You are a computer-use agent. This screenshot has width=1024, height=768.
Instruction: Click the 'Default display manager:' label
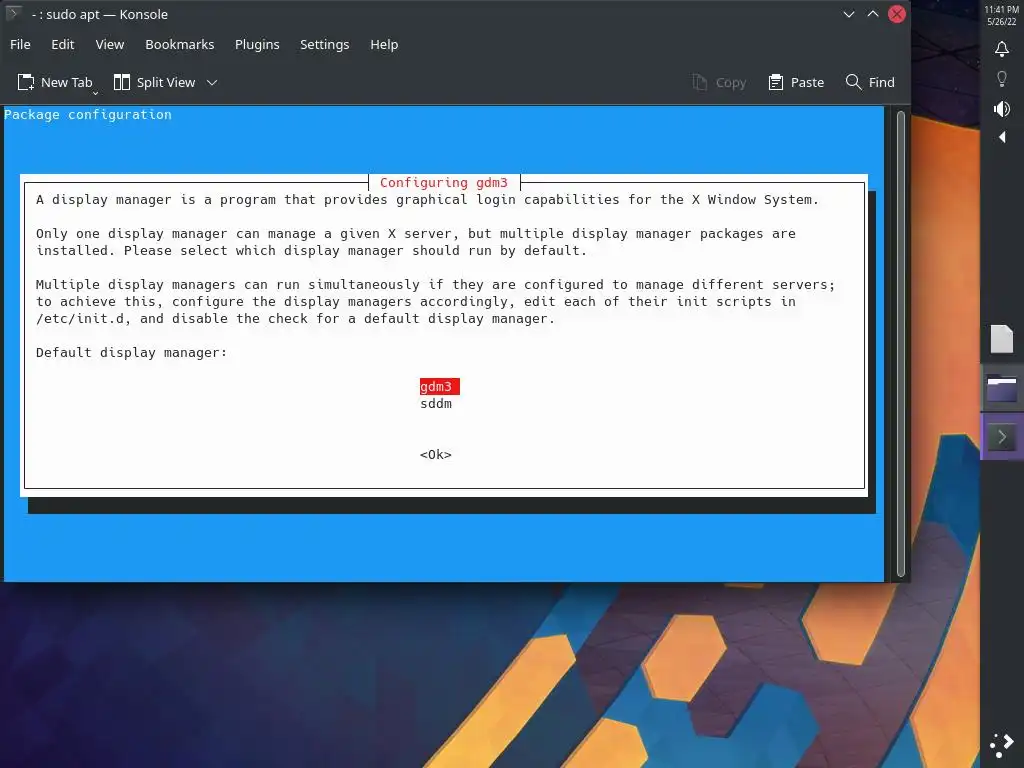pos(131,353)
